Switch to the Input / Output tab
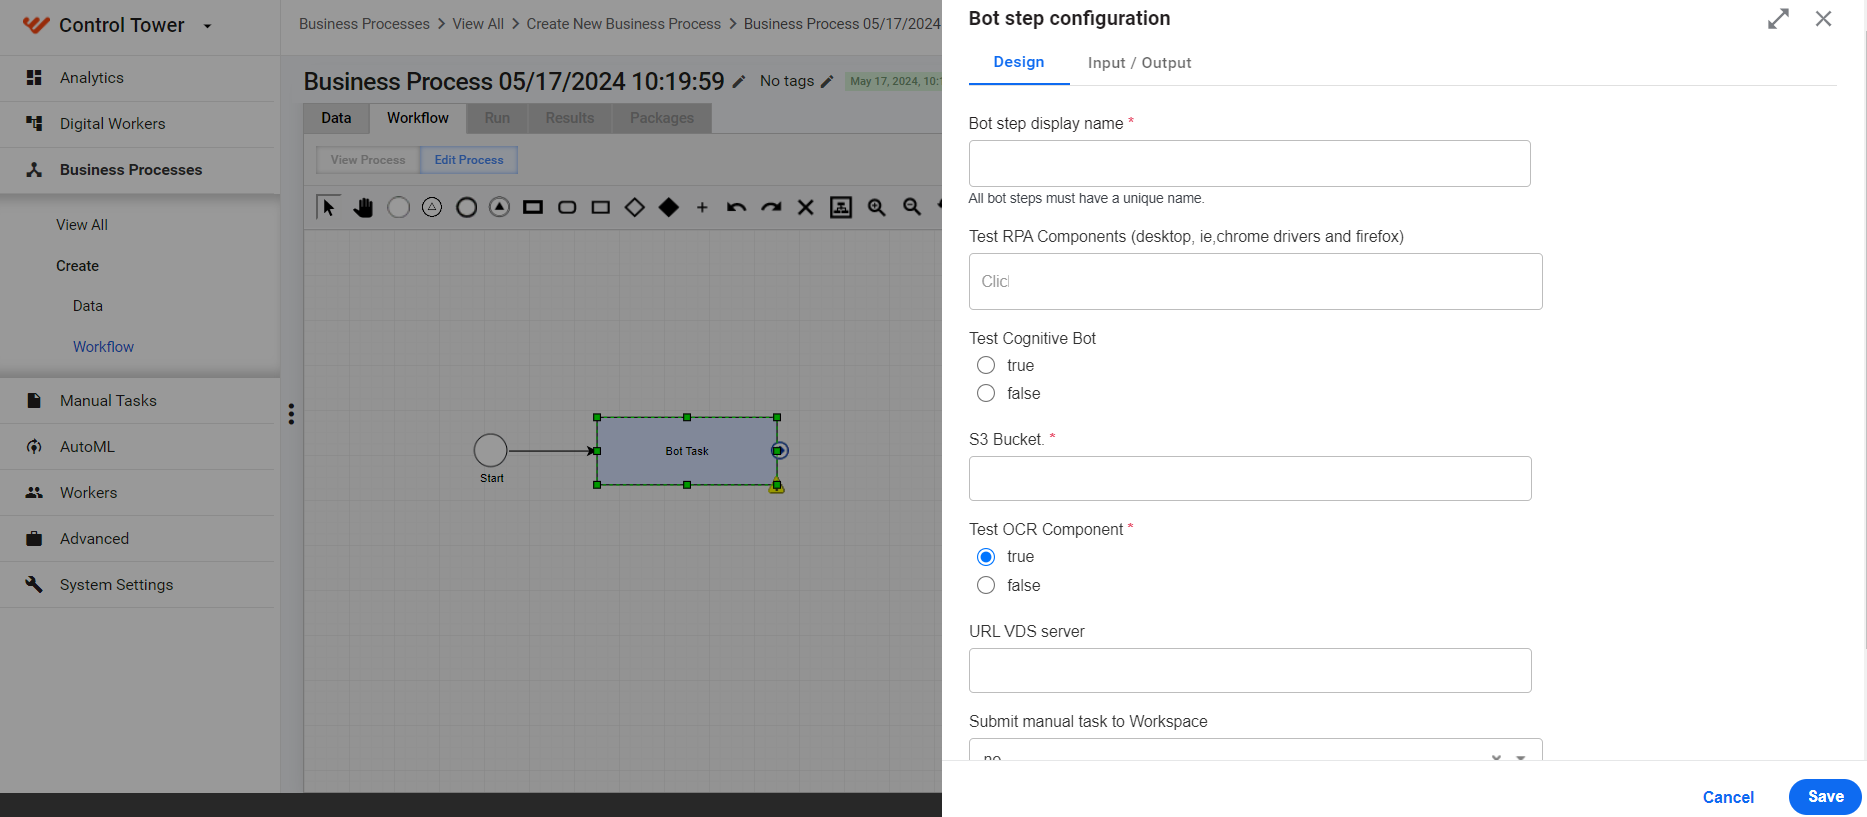Viewport: 1867px width, 817px height. [1140, 63]
